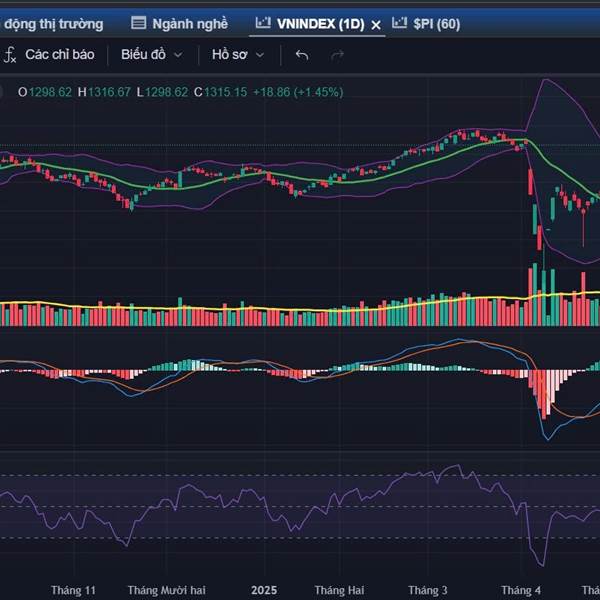Click the 2025 time axis label

(x=264, y=590)
